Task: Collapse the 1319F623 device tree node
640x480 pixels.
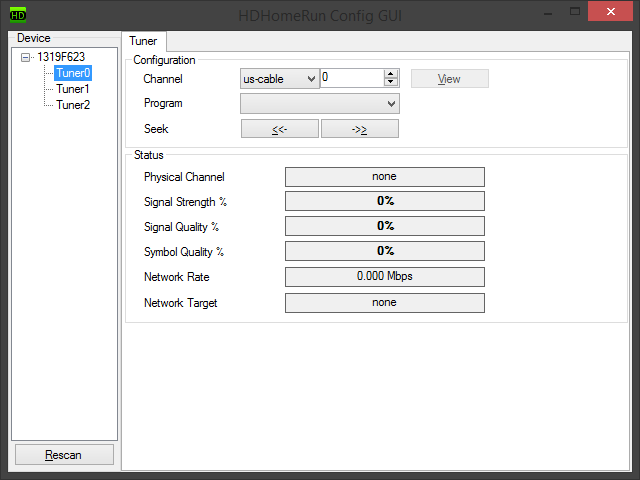Action: (x=25, y=57)
